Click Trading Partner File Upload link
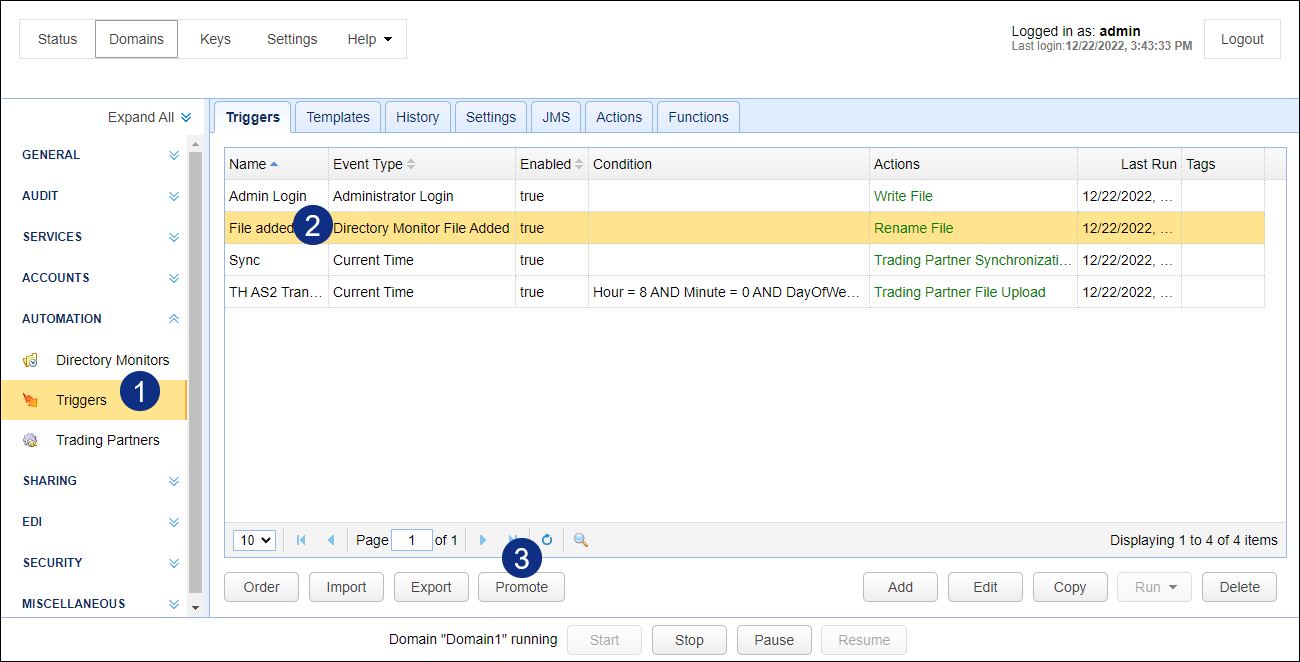This screenshot has height=662, width=1300. (x=960, y=292)
